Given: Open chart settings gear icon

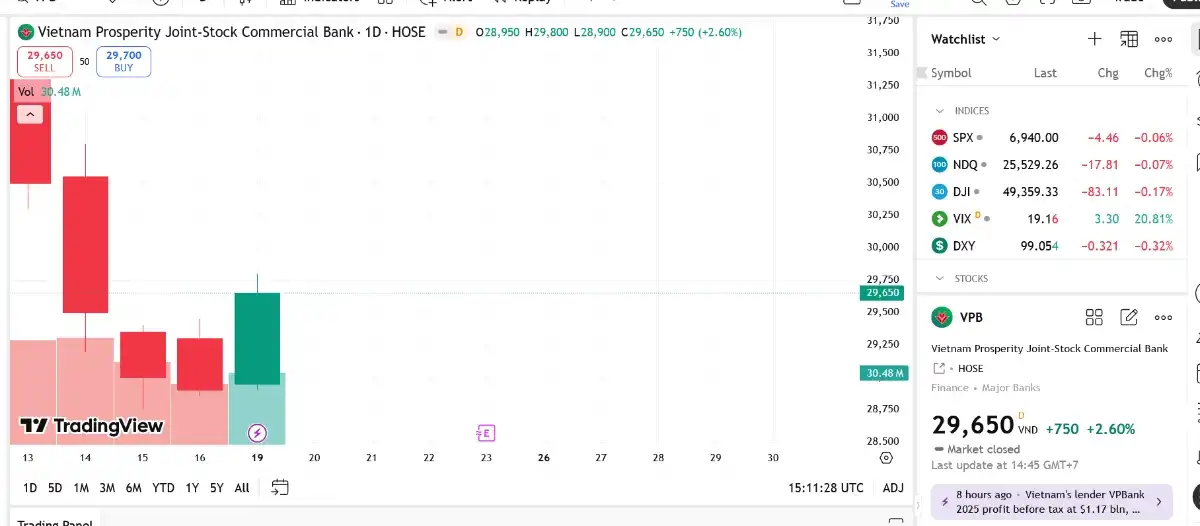Looking at the screenshot, I should 886,458.
